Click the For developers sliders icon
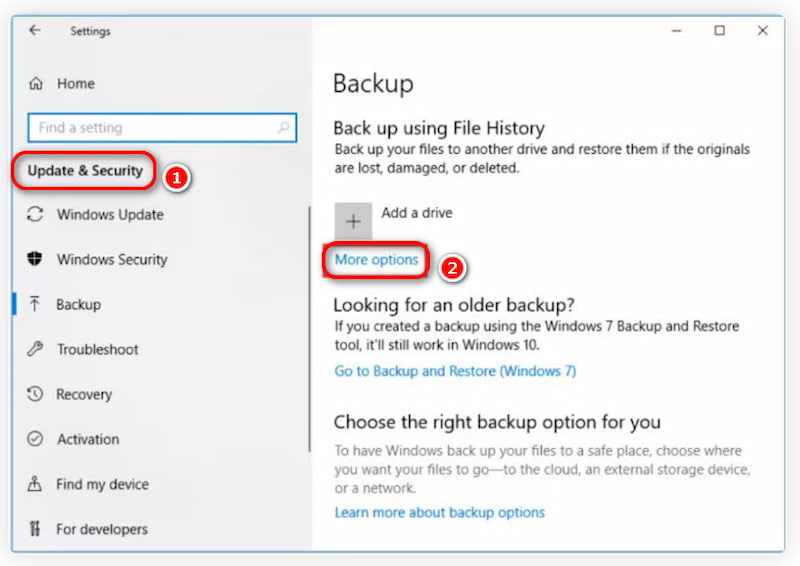The height and width of the screenshot is (566, 800). (36, 529)
